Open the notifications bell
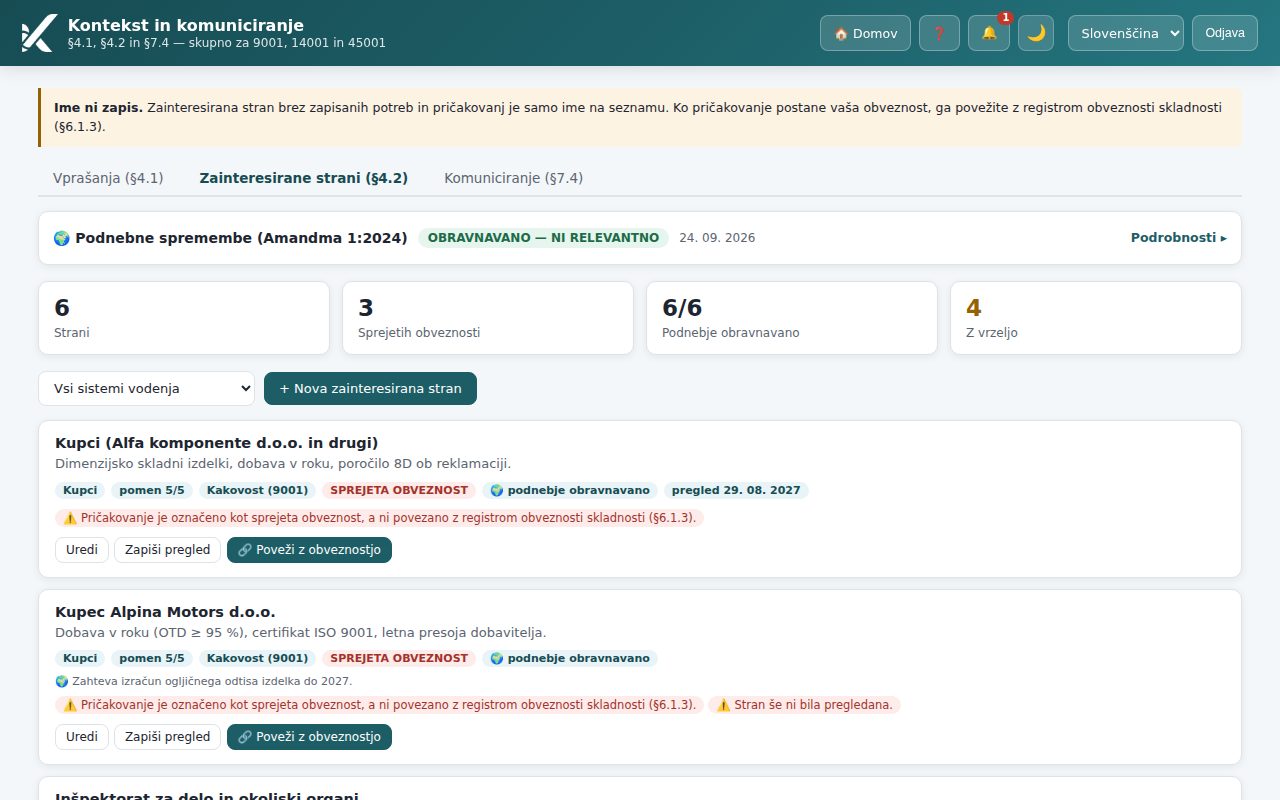Image resolution: width=1280 pixels, height=800 pixels. click(x=989, y=33)
